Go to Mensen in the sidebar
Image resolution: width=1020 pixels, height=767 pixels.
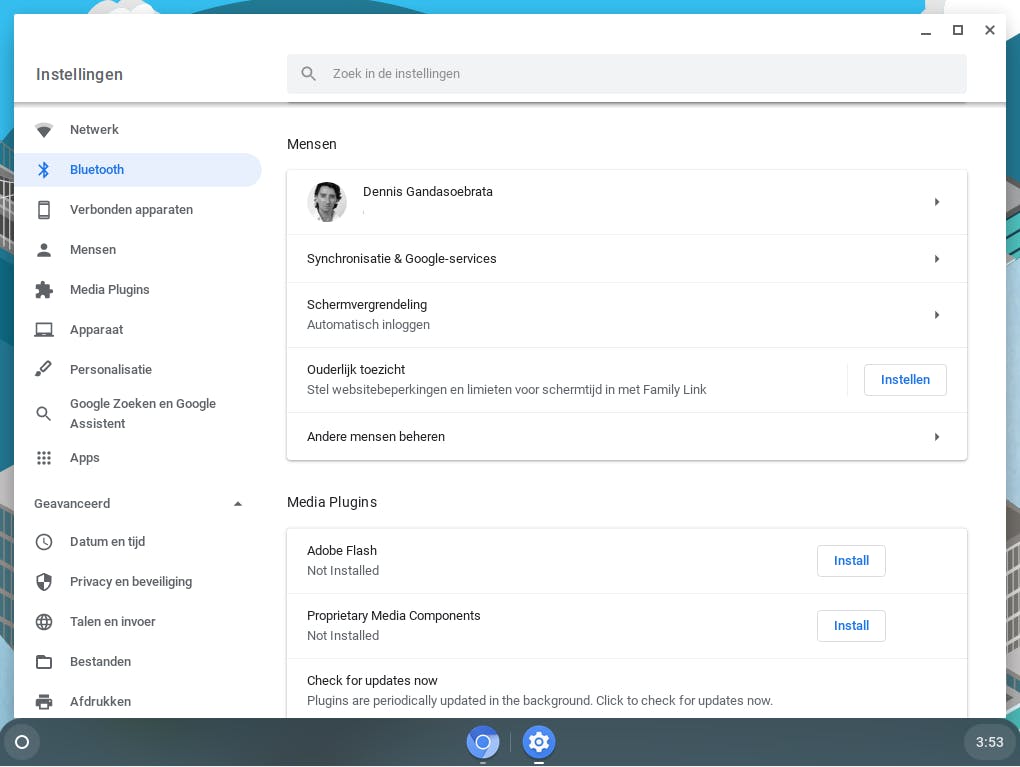93,250
